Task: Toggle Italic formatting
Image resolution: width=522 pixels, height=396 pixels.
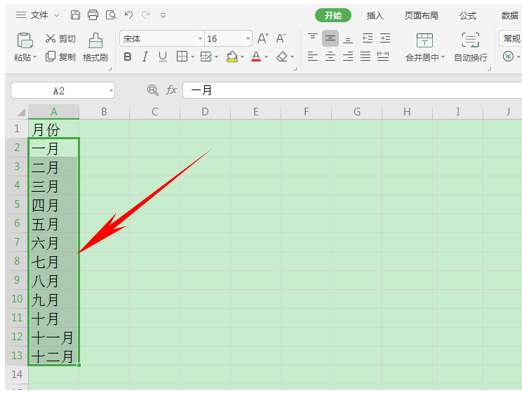Action: pyautogui.click(x=145, y=57)
